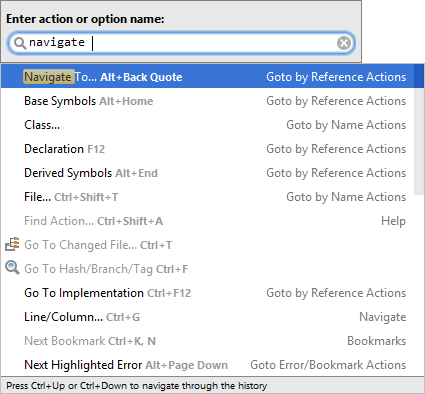Click the magnifier icon in search field

20,43
